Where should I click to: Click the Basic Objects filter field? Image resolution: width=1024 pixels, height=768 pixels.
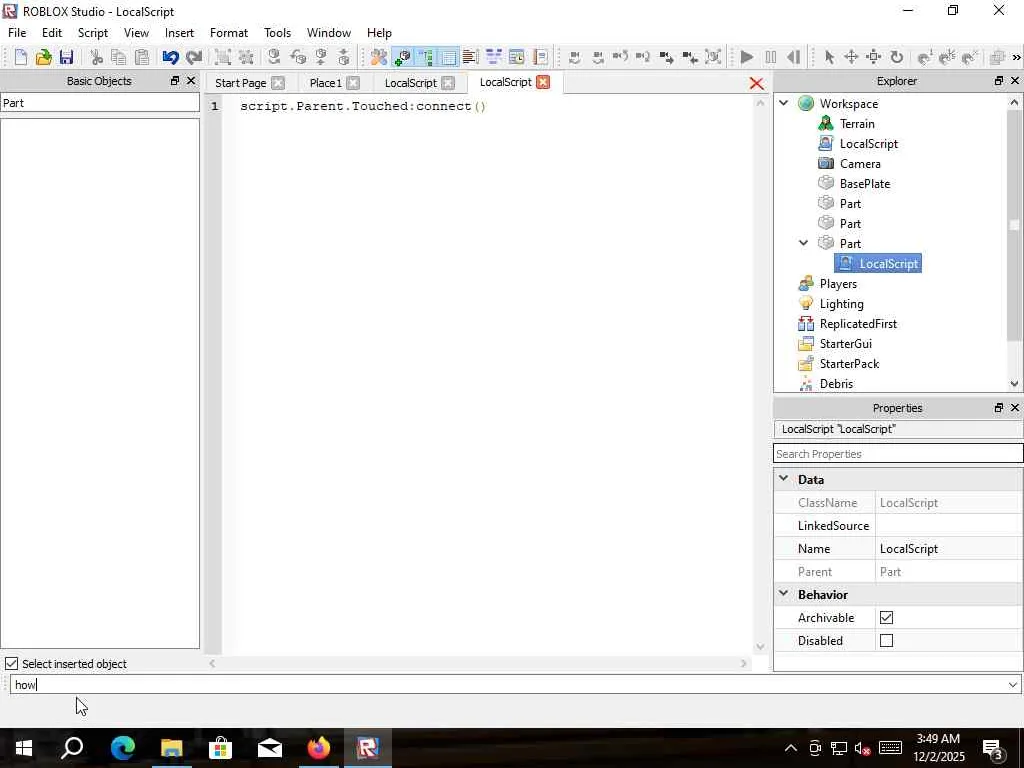coord(100,103)
